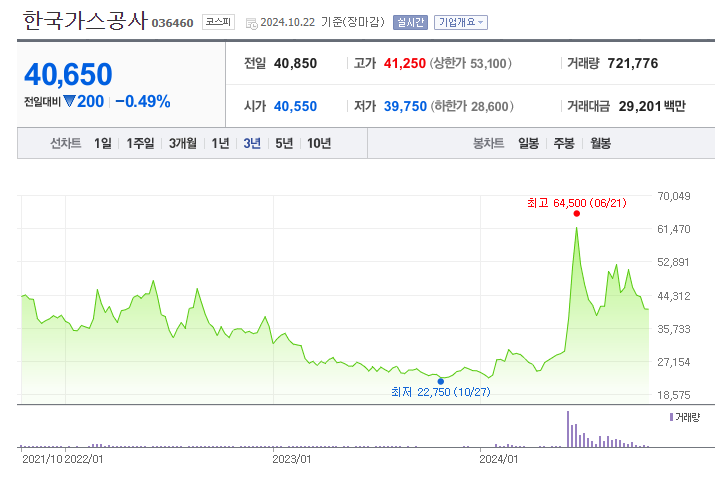
Task: Click the red 최고 peak marker dot
Action: tap(577, 213)
